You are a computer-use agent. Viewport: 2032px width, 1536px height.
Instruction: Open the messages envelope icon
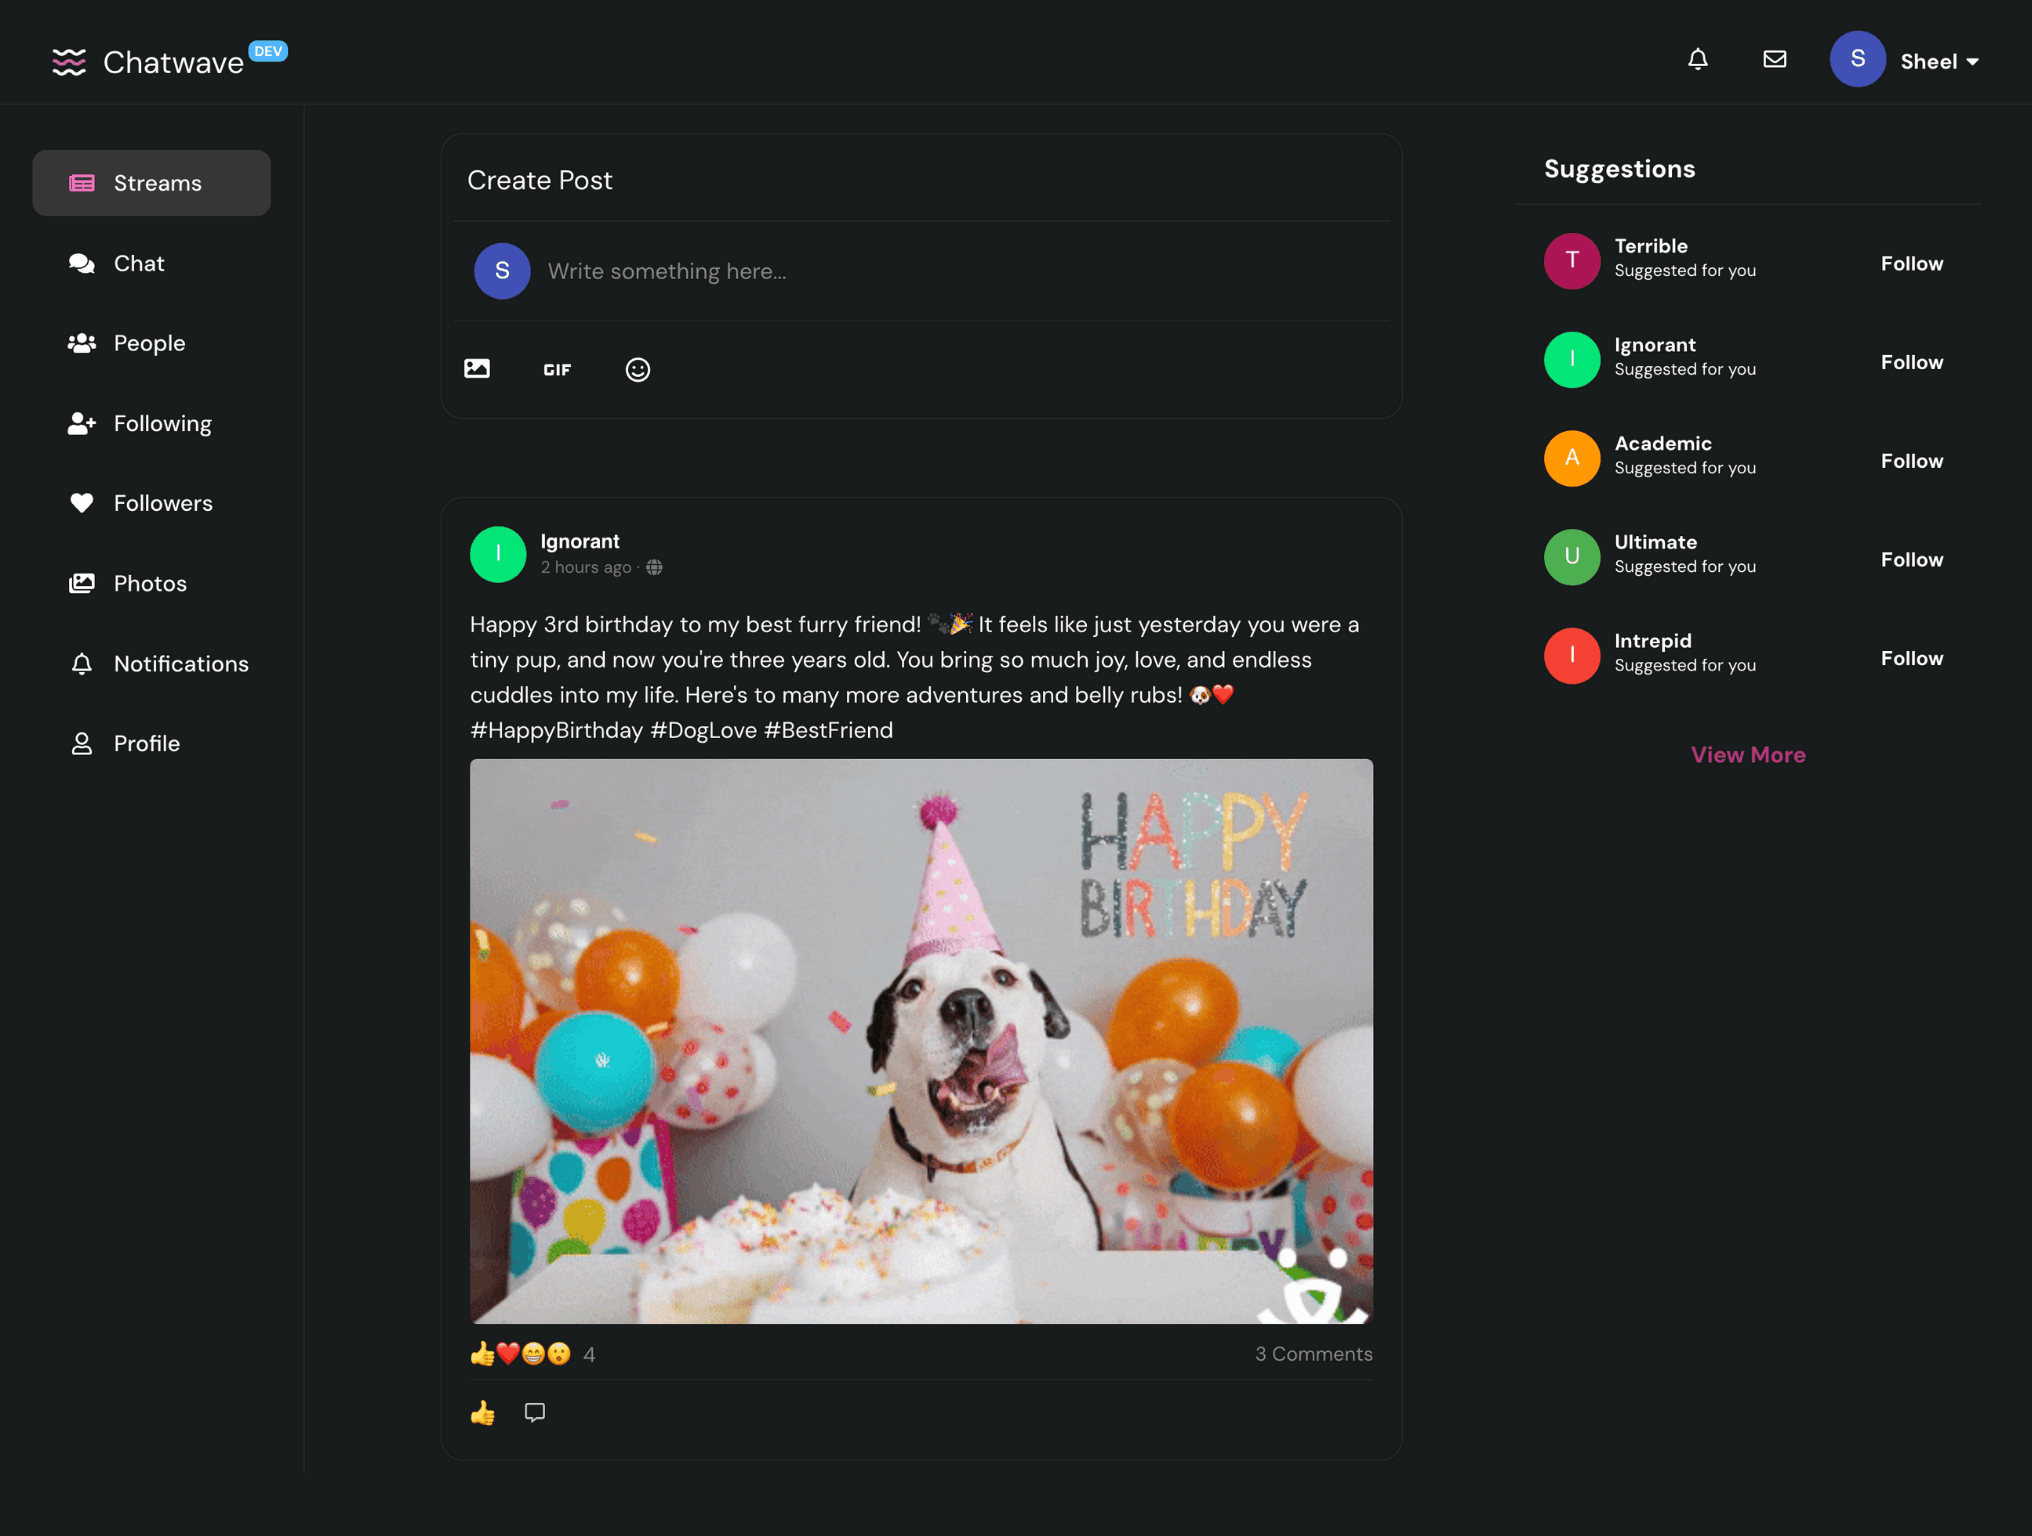click(1775, 60)
